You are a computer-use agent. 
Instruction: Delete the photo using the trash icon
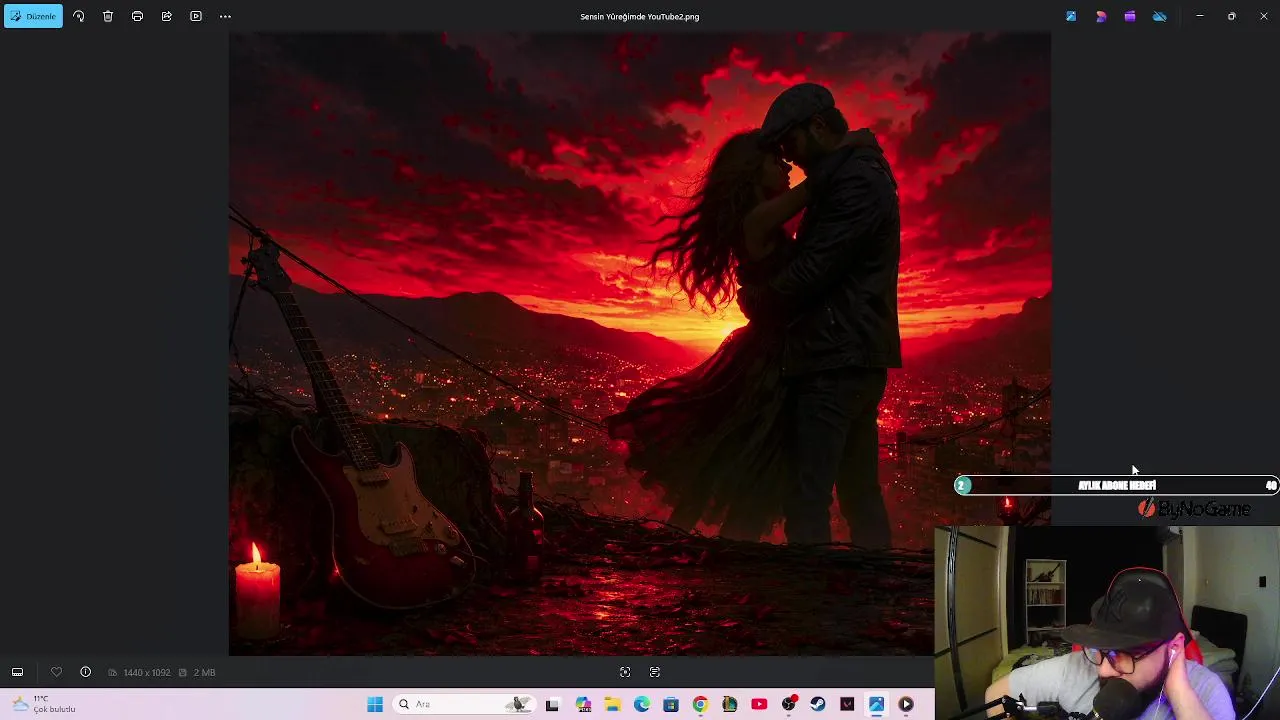tap(108, 16)
